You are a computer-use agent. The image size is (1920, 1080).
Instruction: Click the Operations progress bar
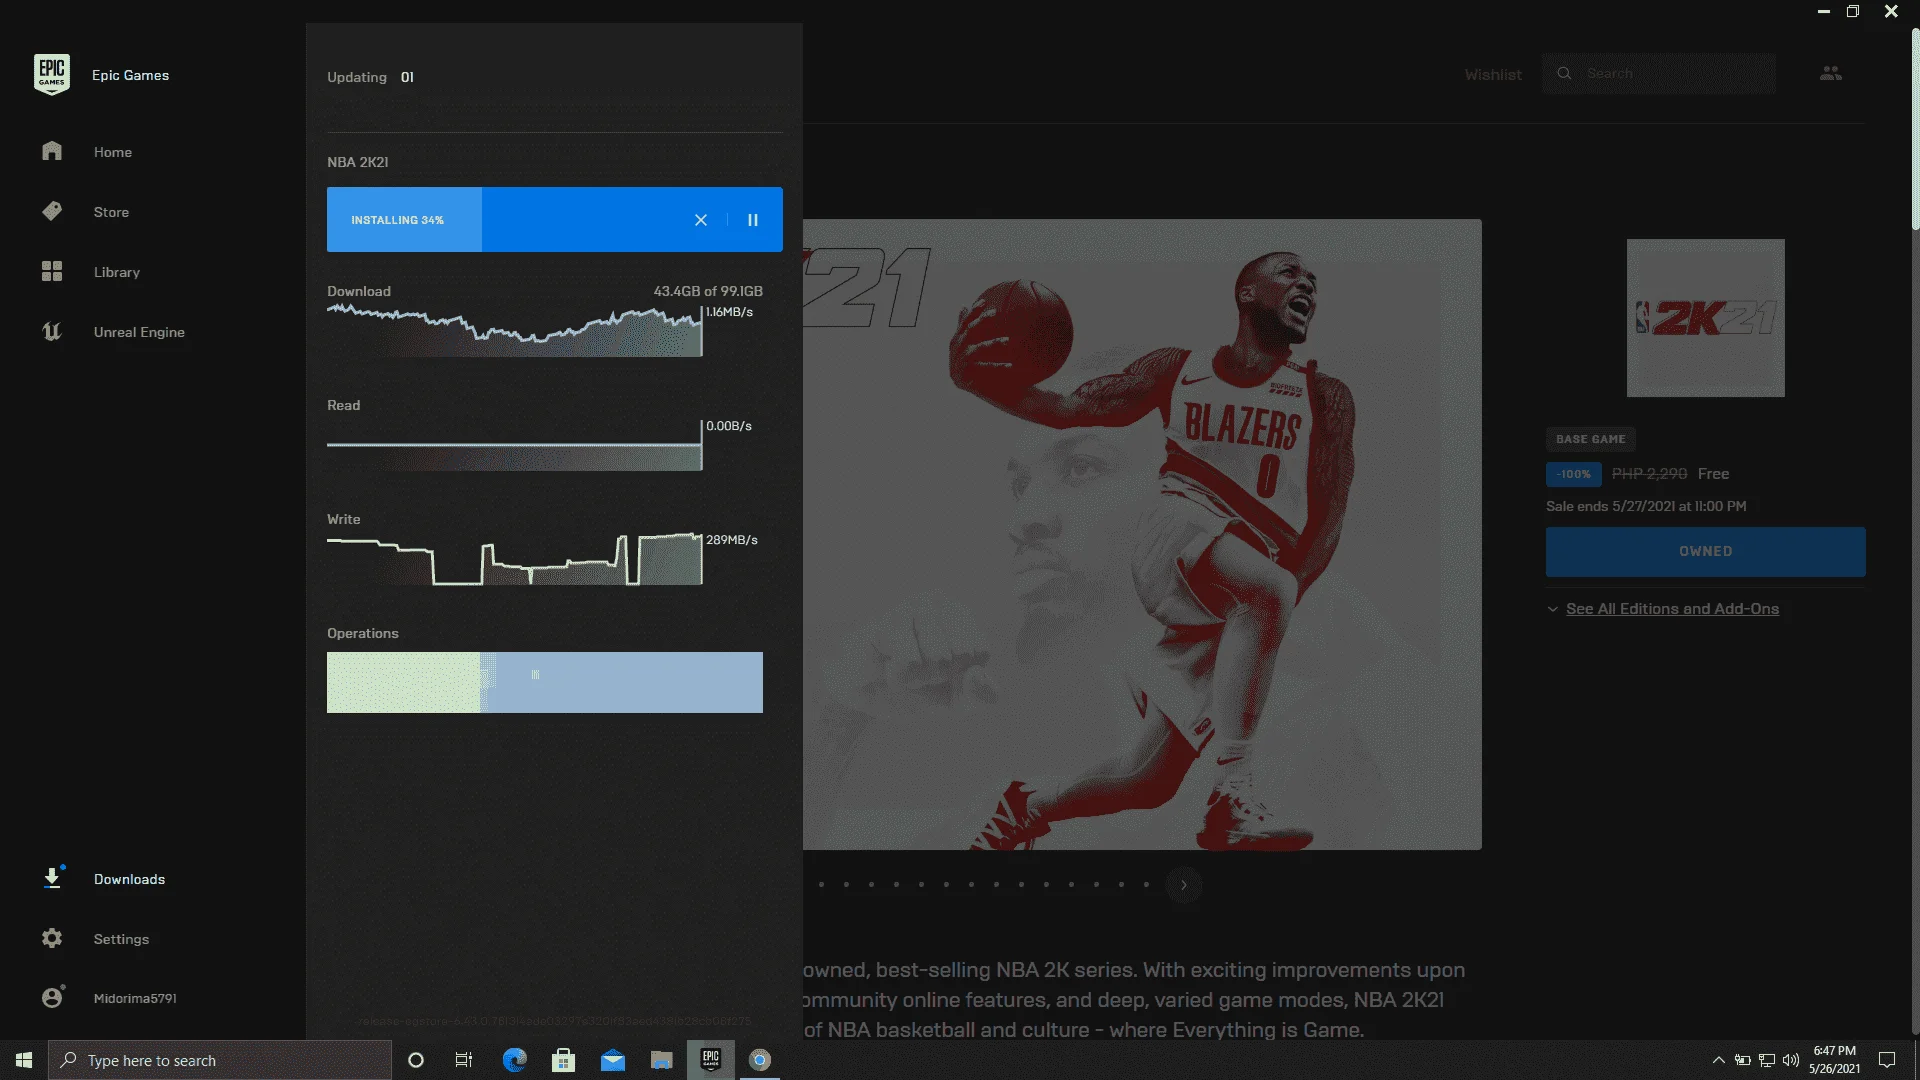pos(545,682)
